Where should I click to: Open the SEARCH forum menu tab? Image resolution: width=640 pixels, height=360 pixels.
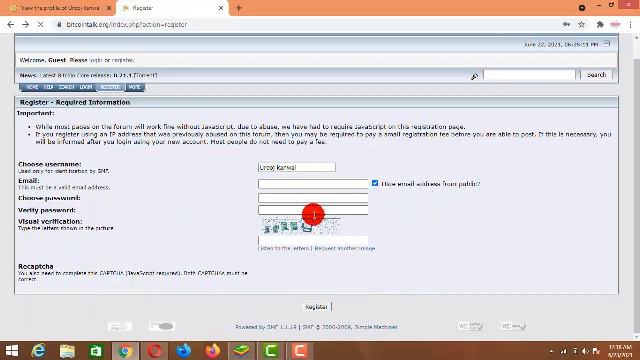tap(66, 87)
